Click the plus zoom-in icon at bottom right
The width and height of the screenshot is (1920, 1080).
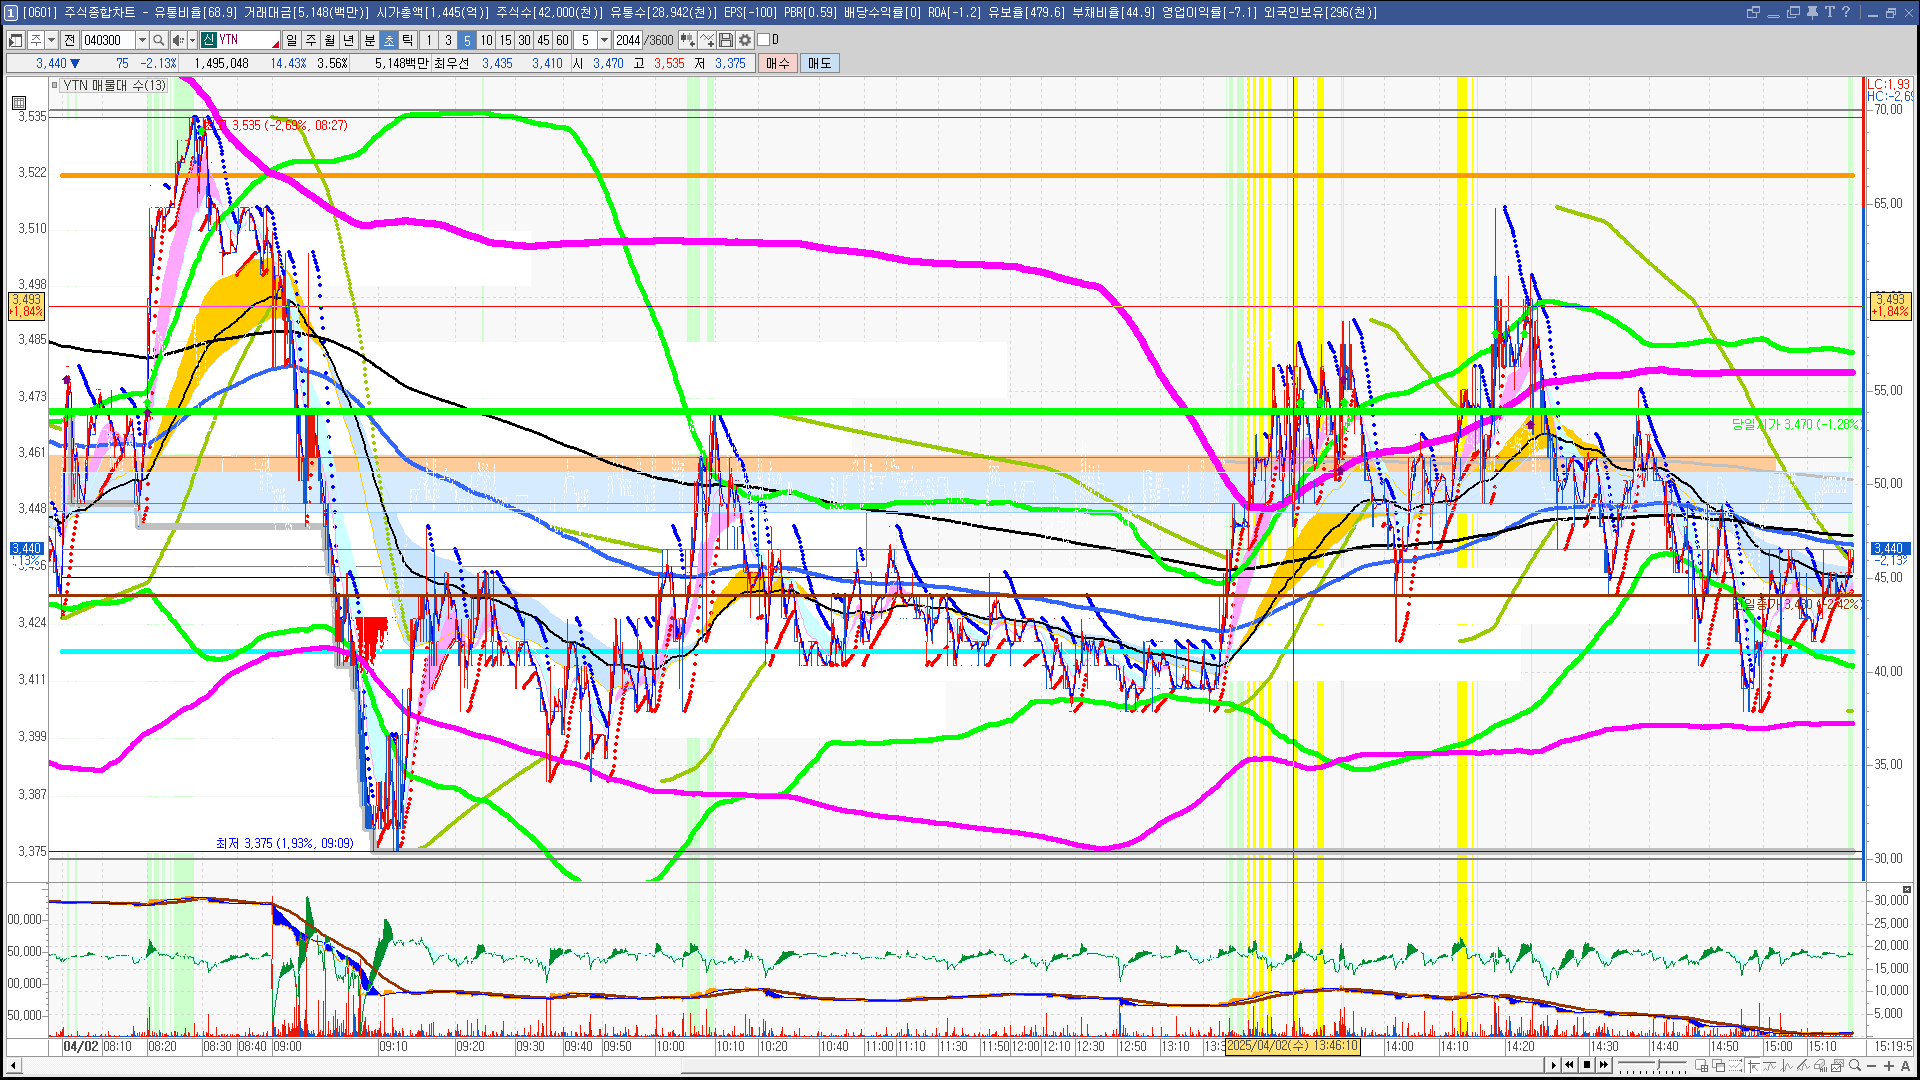[x=1889, y=1065]
